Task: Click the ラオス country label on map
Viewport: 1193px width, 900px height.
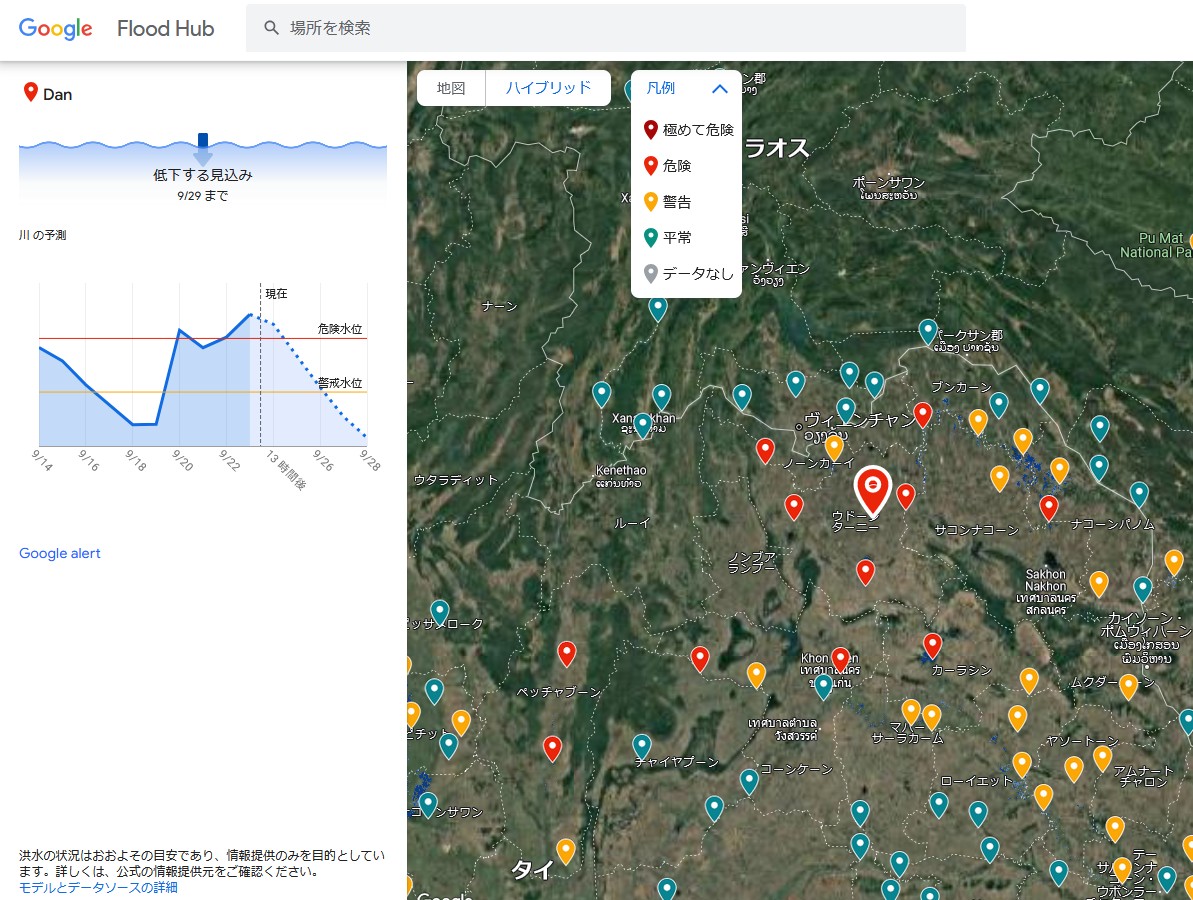Action: pyautogui.click(x=777, y=148)
